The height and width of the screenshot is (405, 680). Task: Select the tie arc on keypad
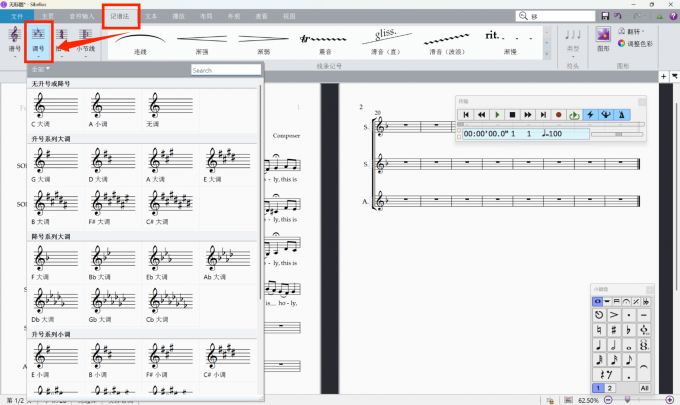point(644,367)
